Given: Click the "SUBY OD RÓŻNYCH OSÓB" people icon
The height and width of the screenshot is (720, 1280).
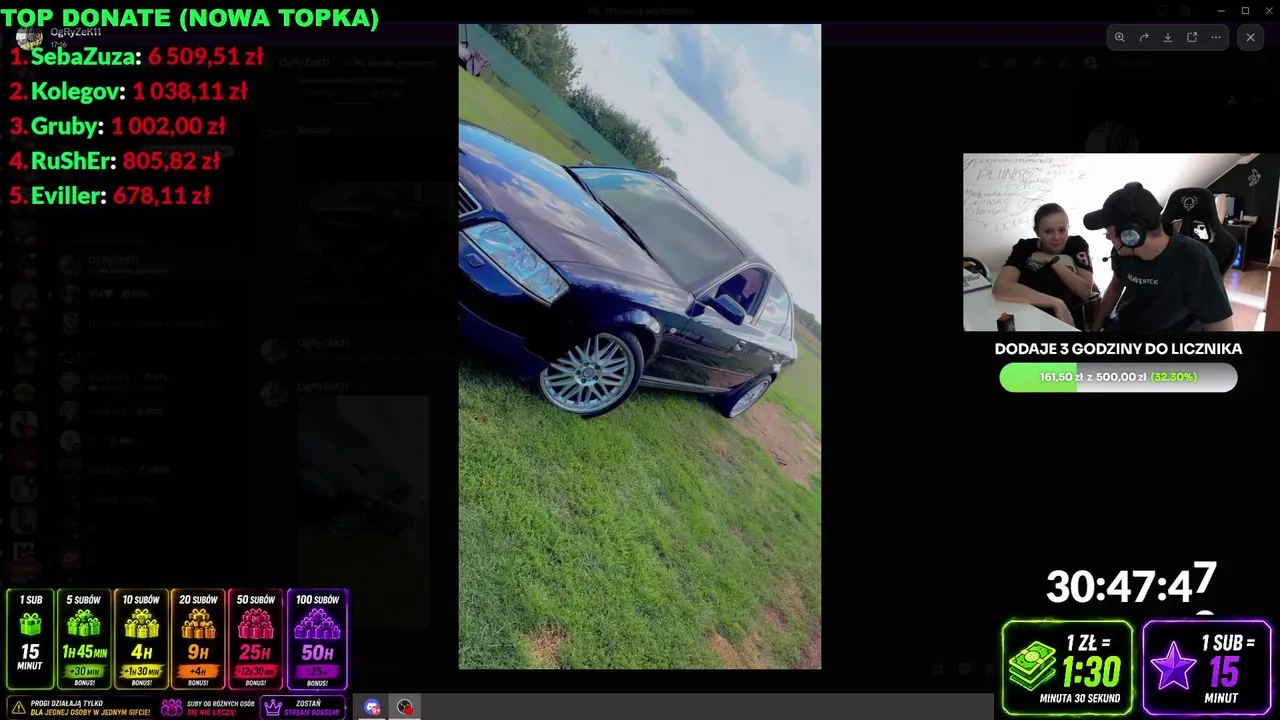Looking at the screenshot, I should [172, 707].
